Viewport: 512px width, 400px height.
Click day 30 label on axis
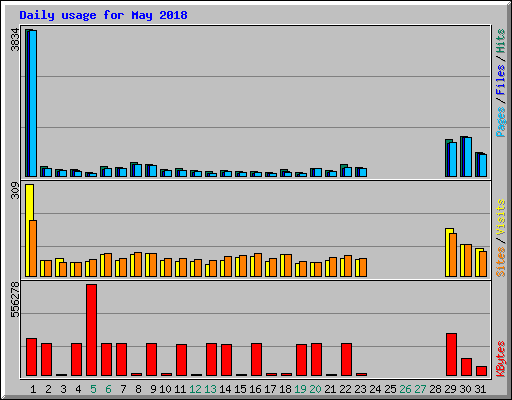tap(465, 389)
